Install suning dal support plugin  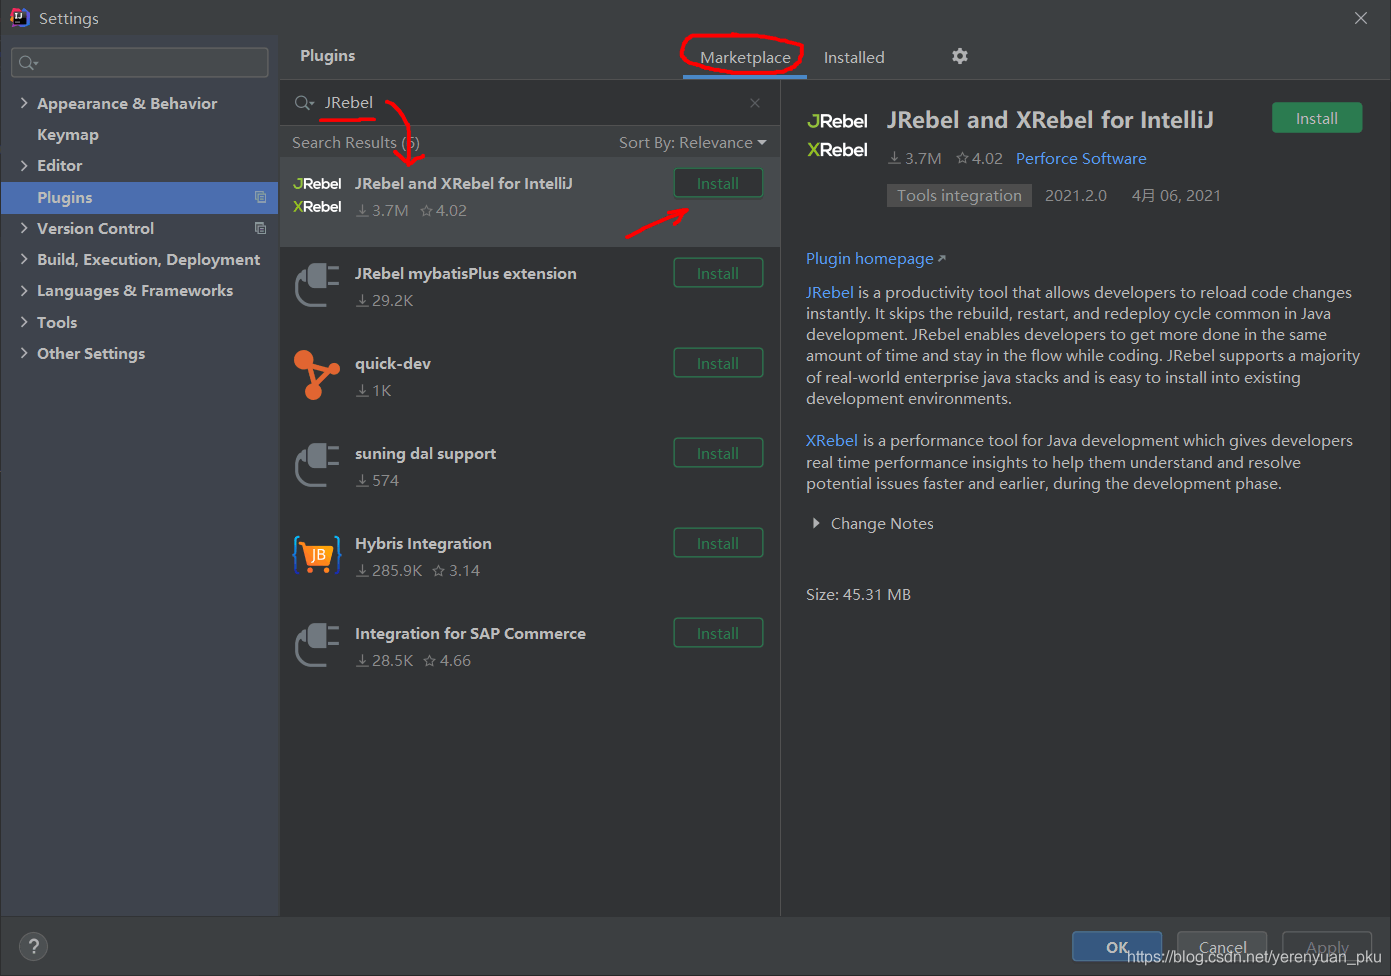[x=718, y=453]
